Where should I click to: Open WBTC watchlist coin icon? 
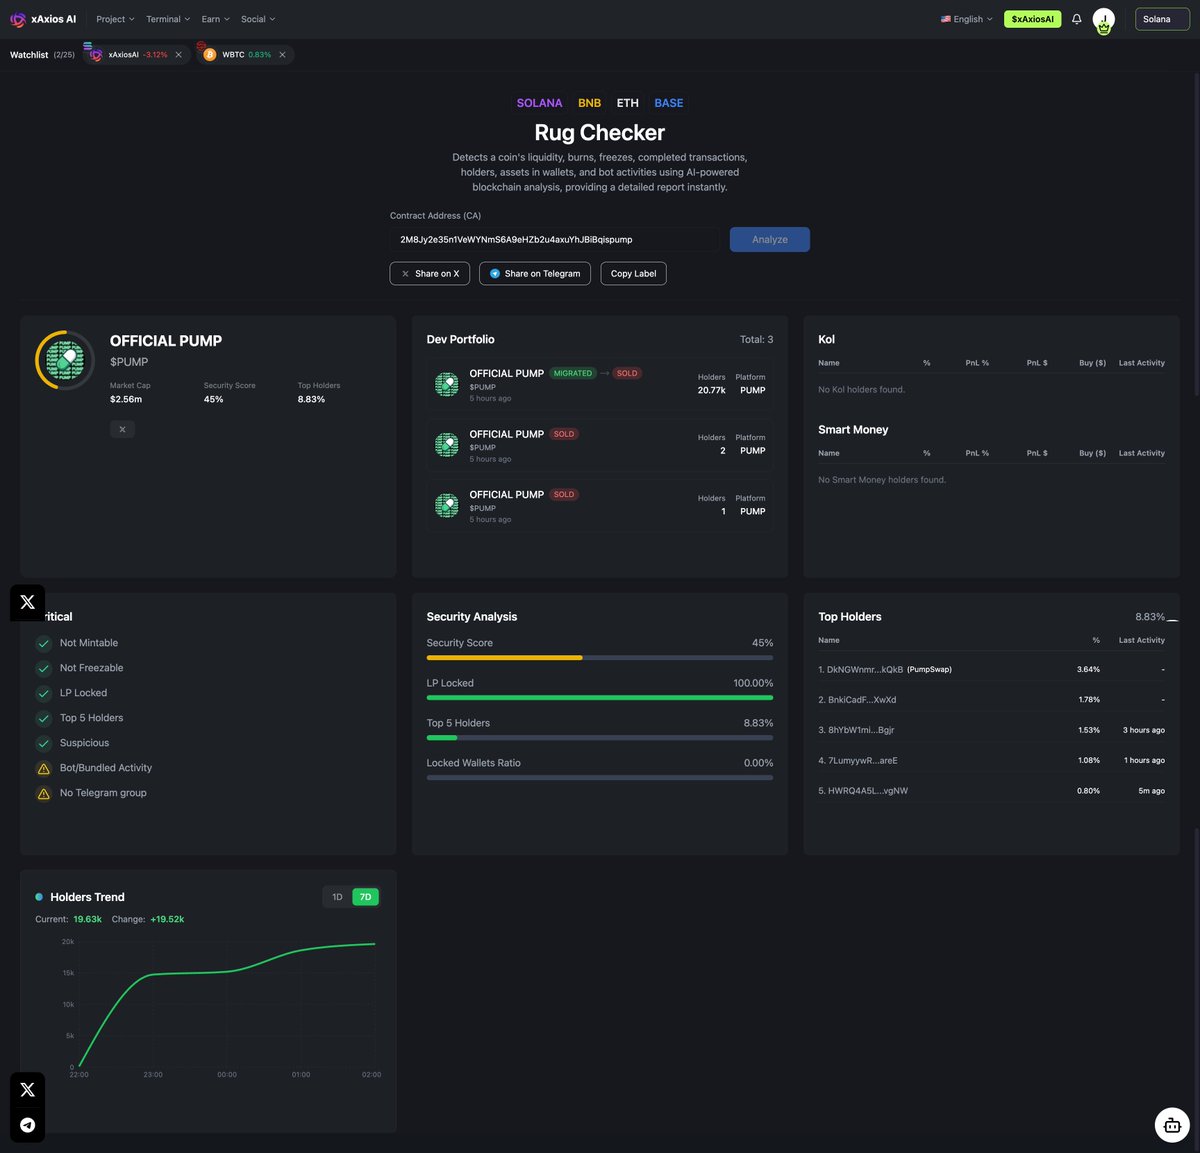[x=209, y=54]
